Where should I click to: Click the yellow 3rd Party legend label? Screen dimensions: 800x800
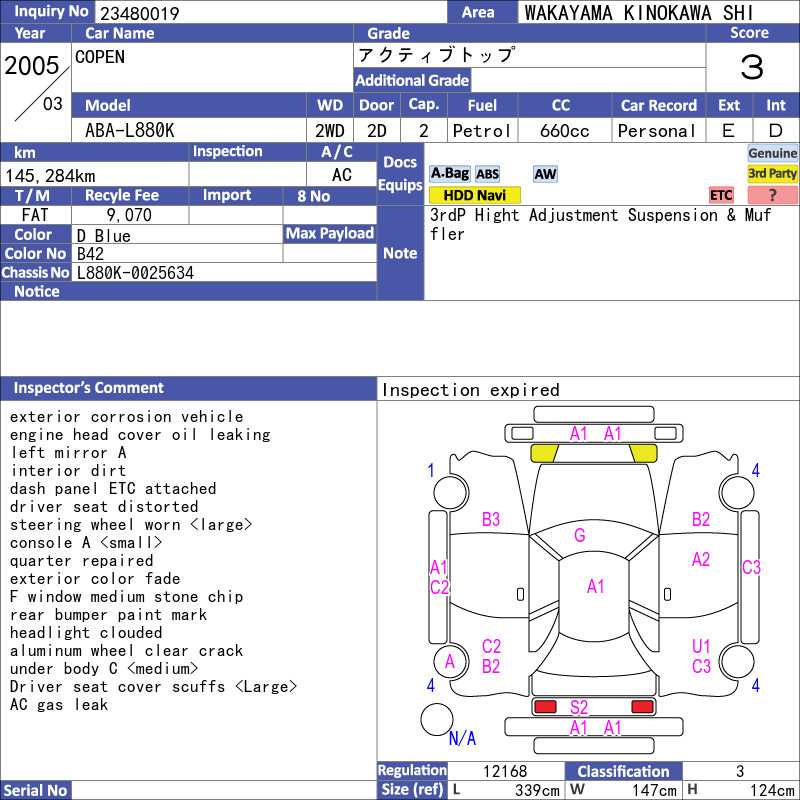(772, 174)
